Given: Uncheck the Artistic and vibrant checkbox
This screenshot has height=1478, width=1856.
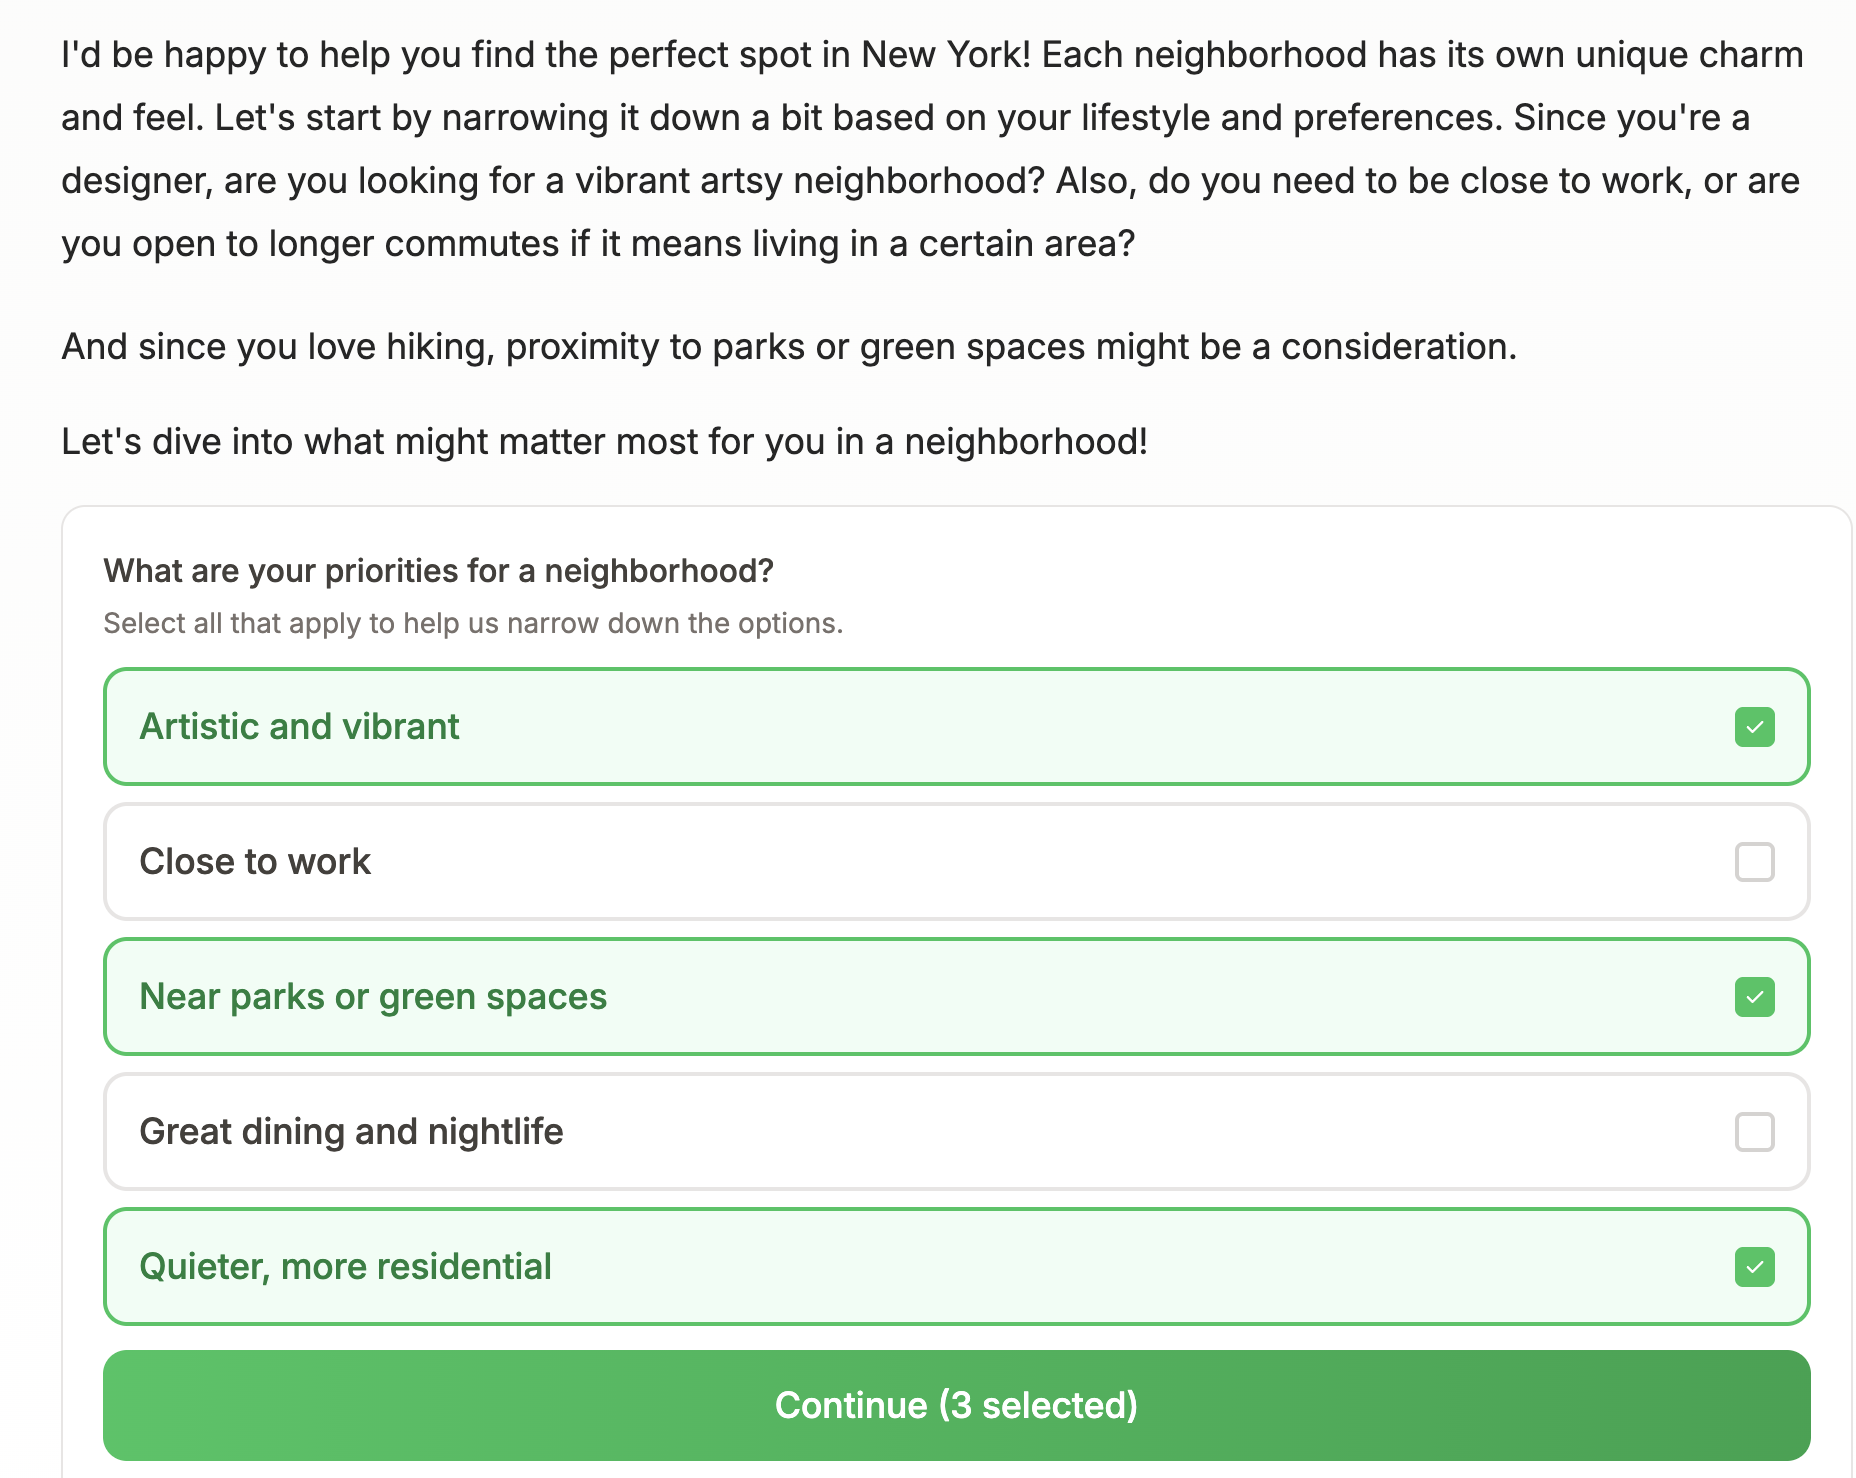Looking at the screenshot, I should click(x=1754, y=727).
